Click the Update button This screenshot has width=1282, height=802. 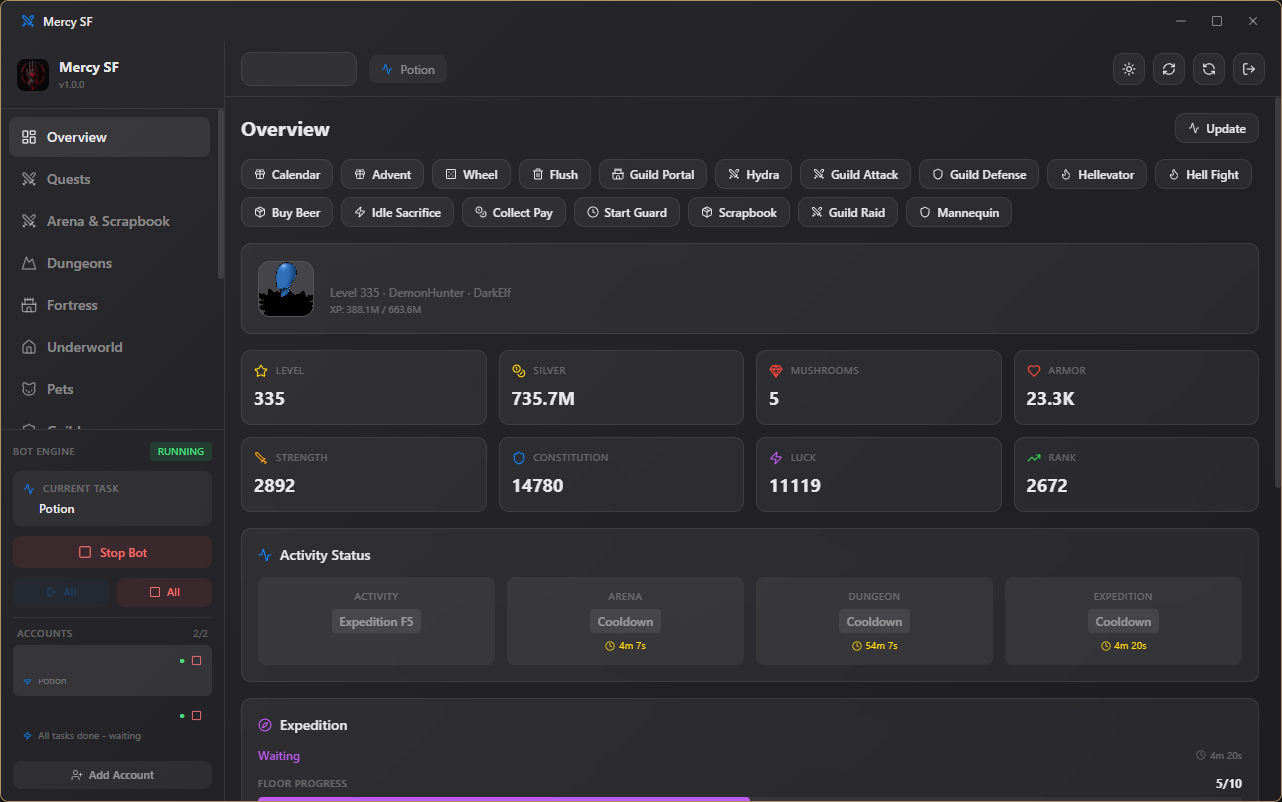(x=1217, y=128)
